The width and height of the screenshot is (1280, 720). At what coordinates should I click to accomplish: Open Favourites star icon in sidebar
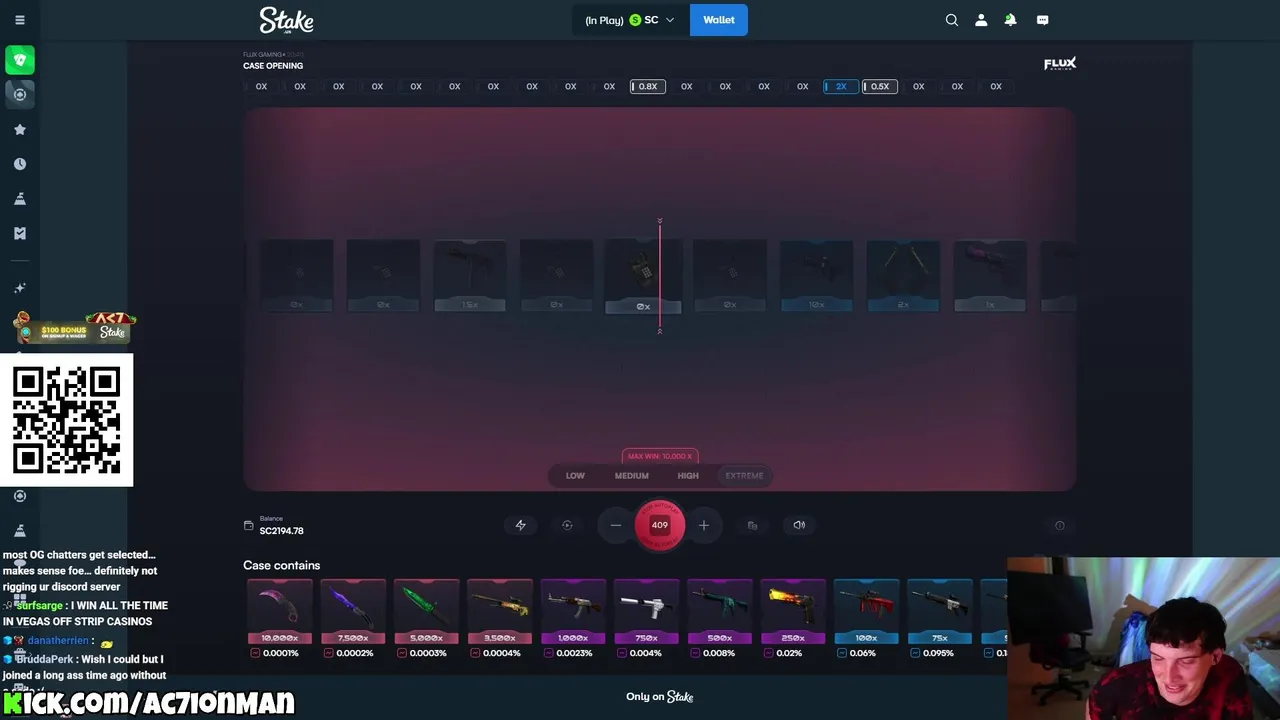click(20, 129)
